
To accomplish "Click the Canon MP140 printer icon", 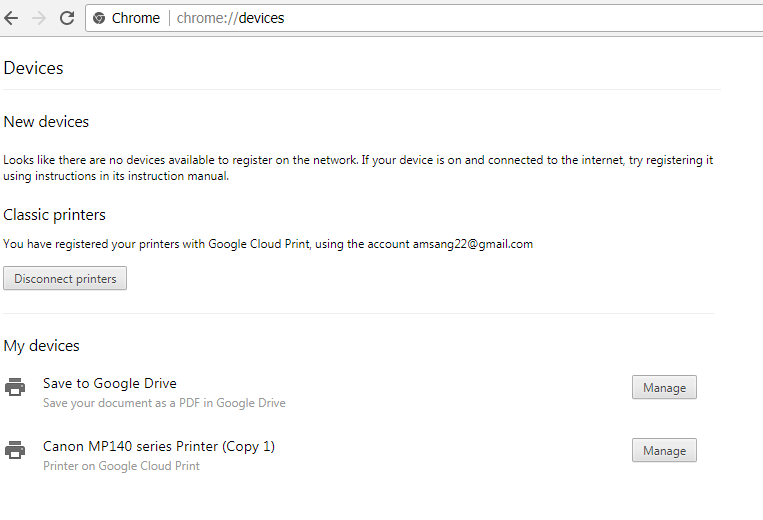I will click(x=15, y=450).
